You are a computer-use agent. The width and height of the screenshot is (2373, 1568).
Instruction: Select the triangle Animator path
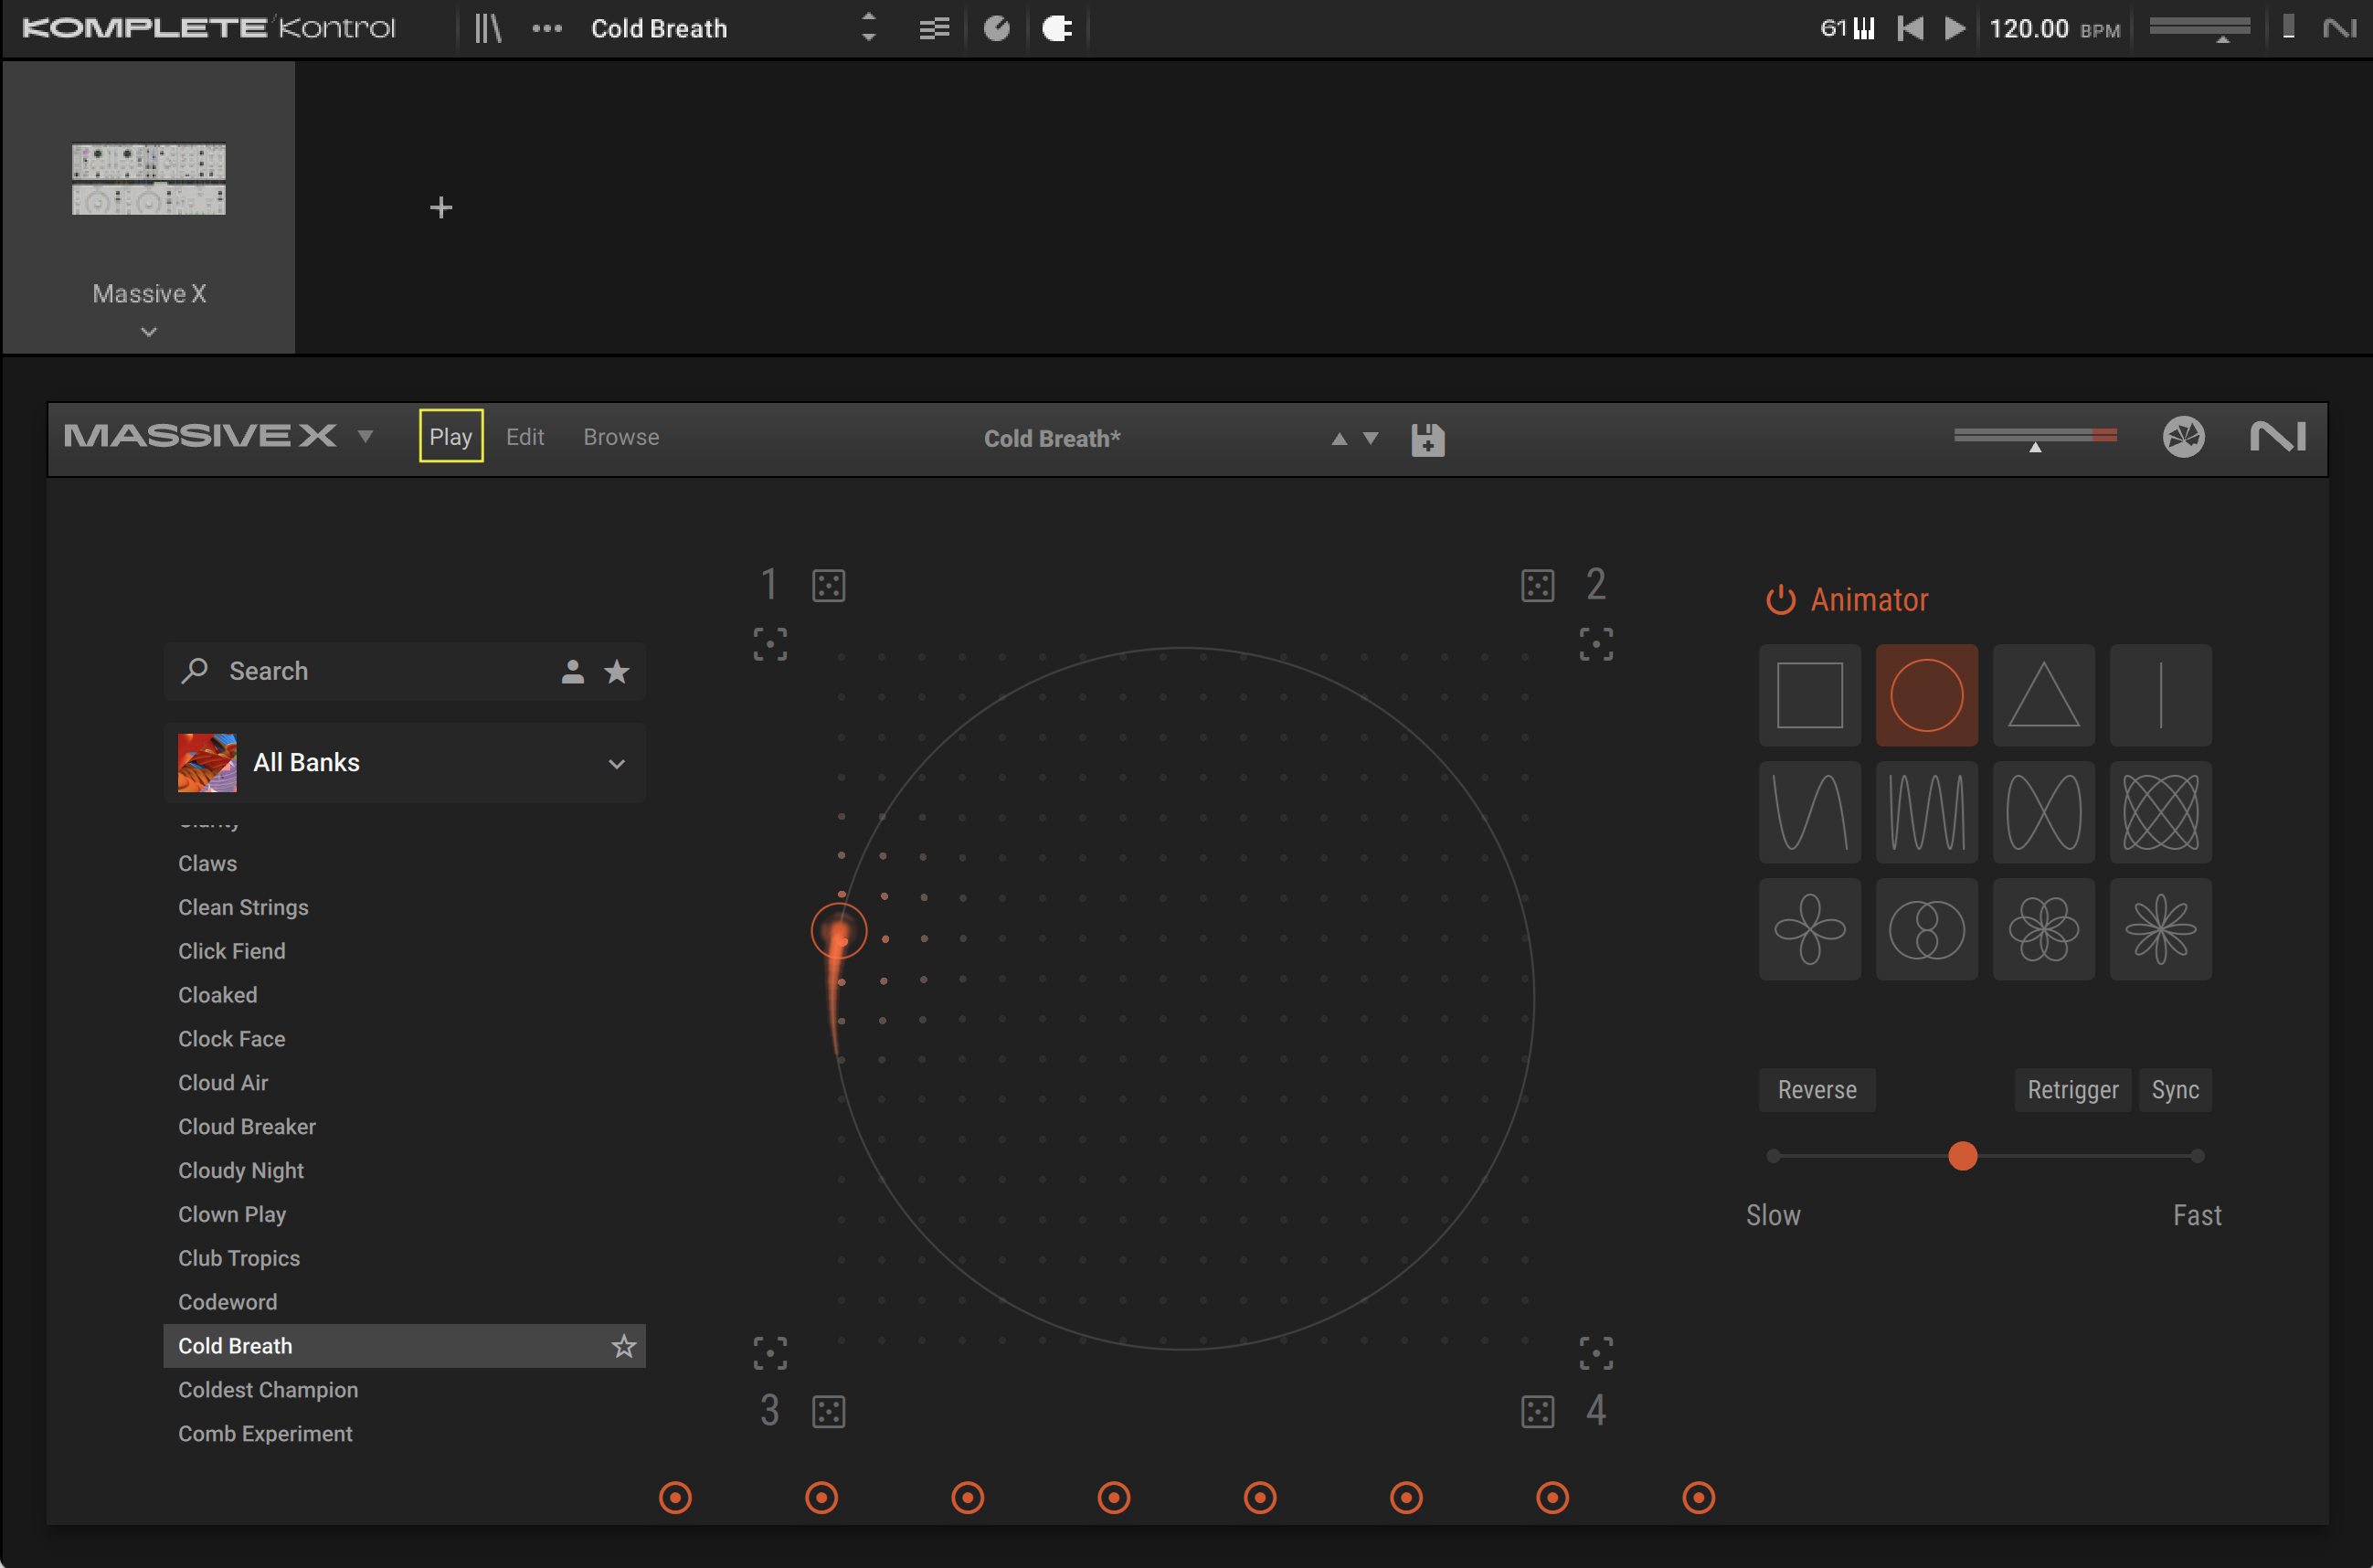point(2044,695)
